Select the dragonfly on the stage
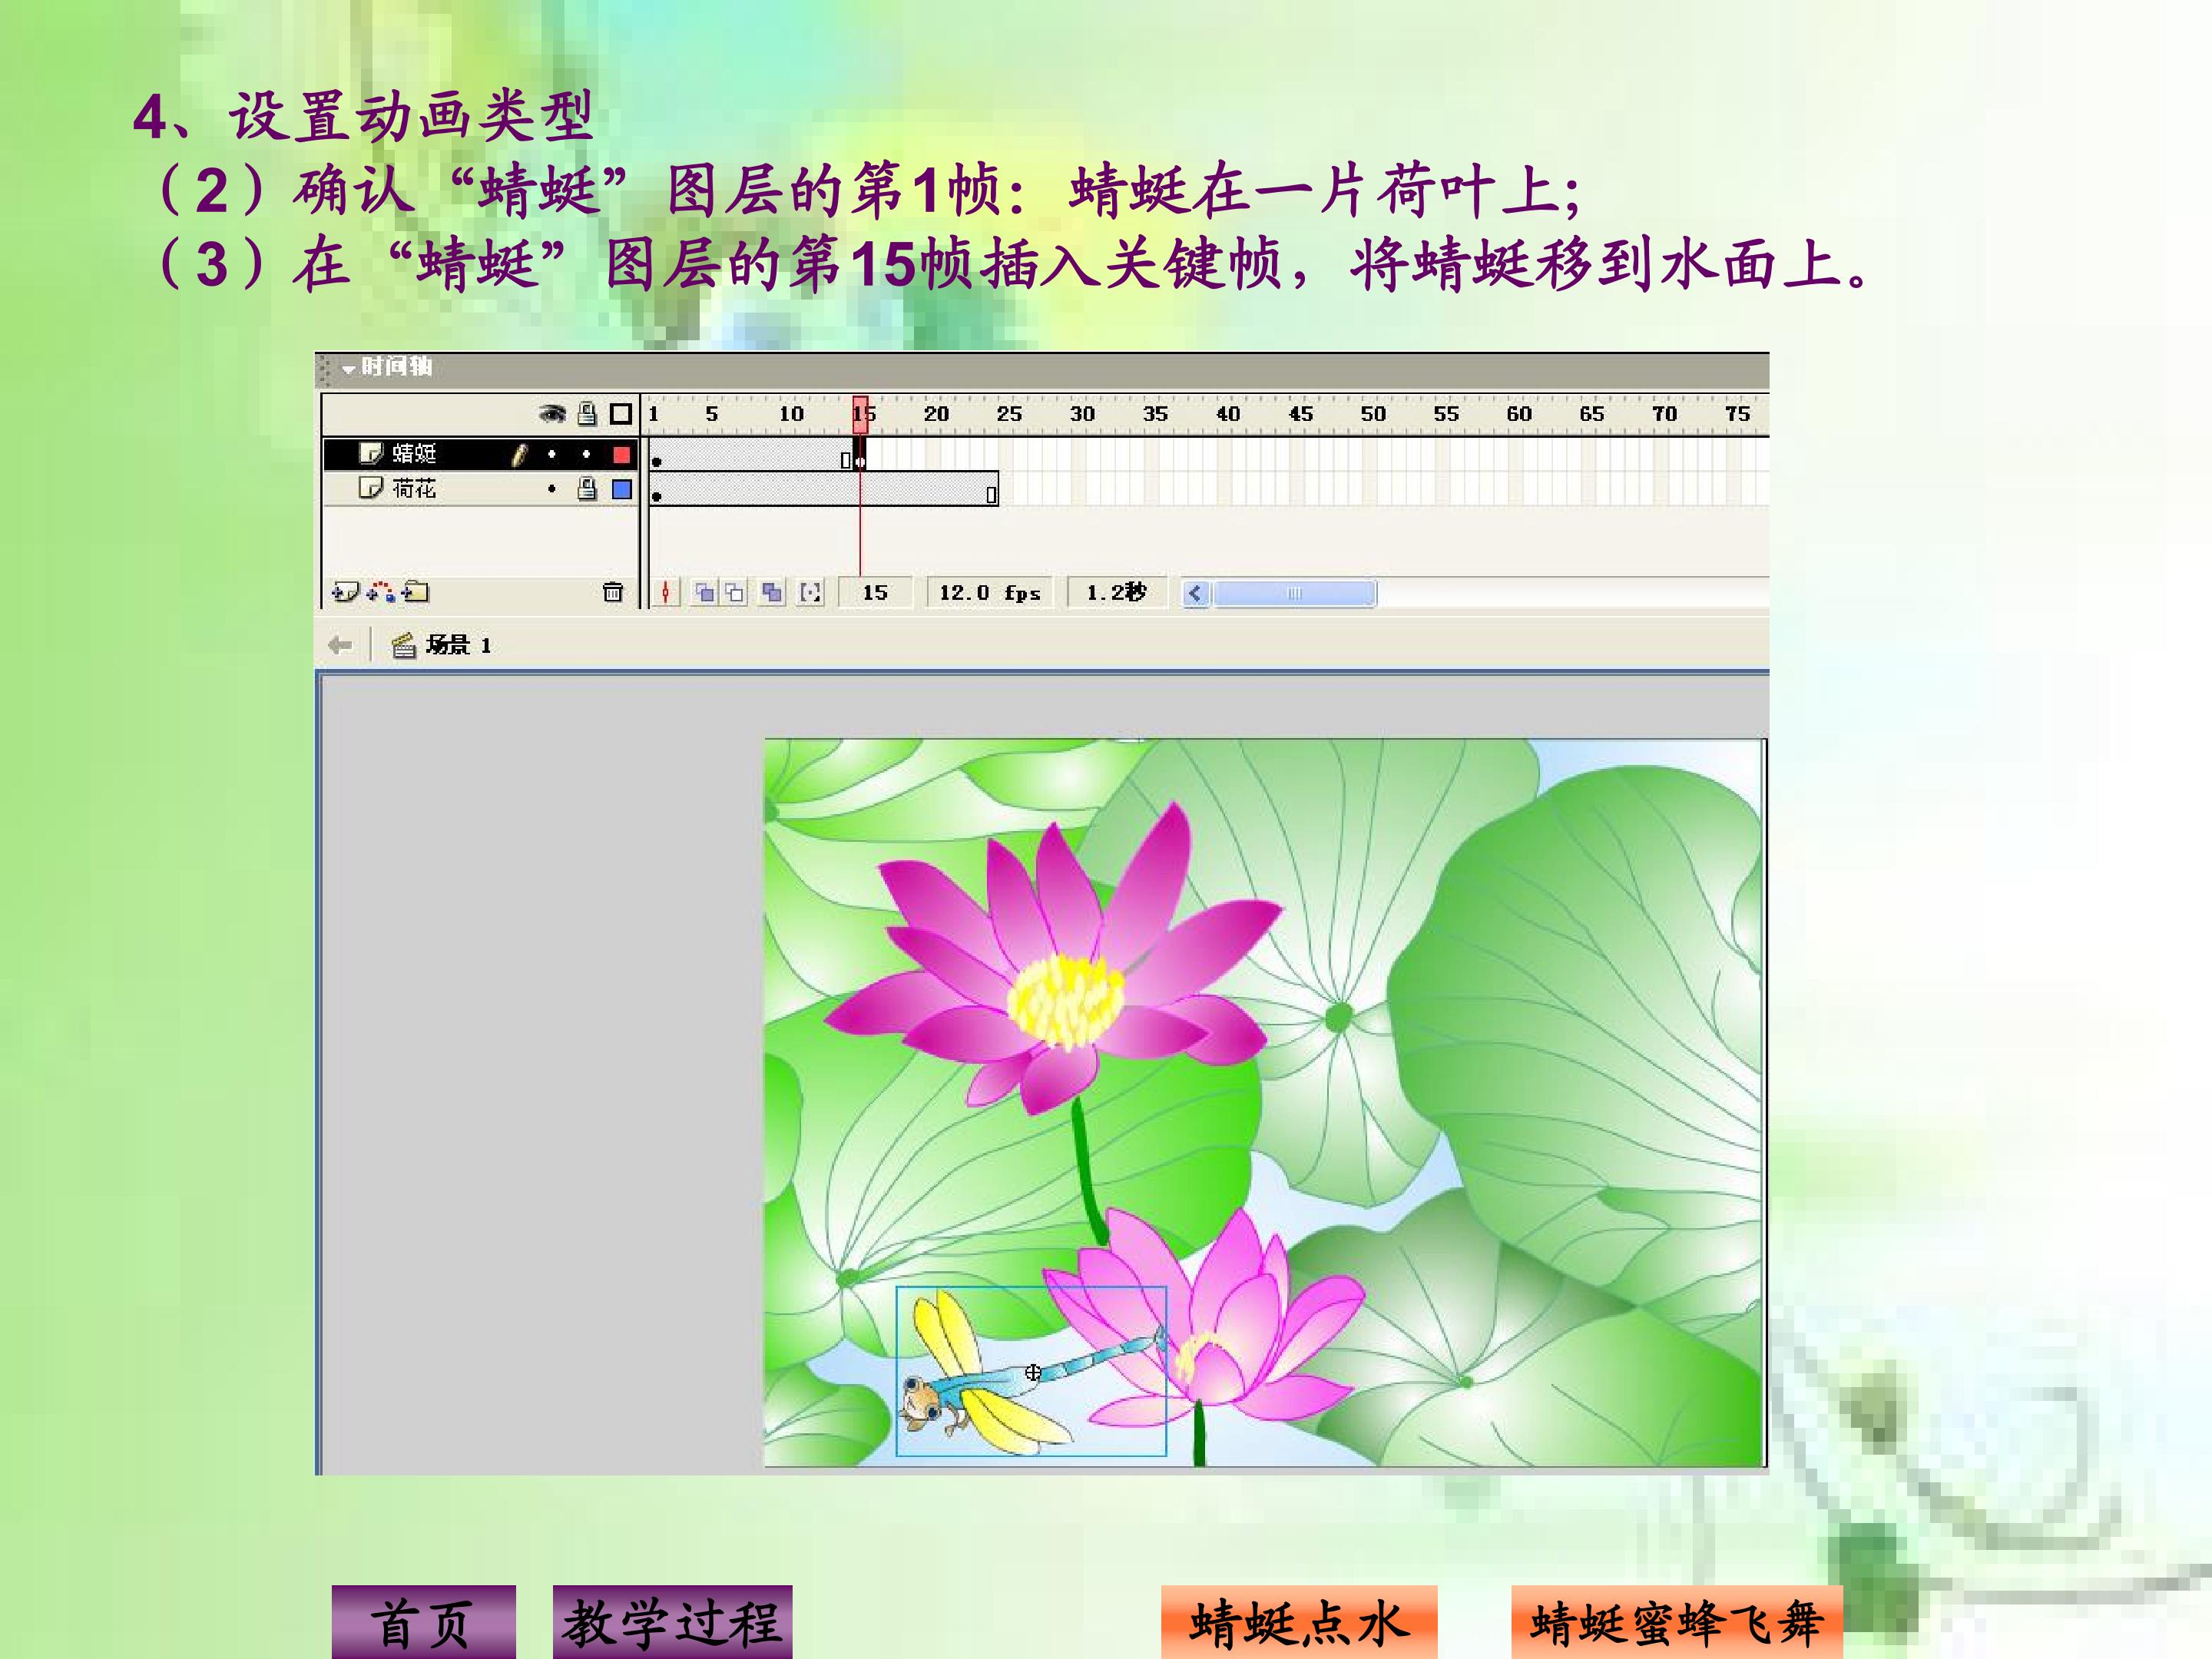The width and height of the screenshot is (2212, 1659). 1032,1372
